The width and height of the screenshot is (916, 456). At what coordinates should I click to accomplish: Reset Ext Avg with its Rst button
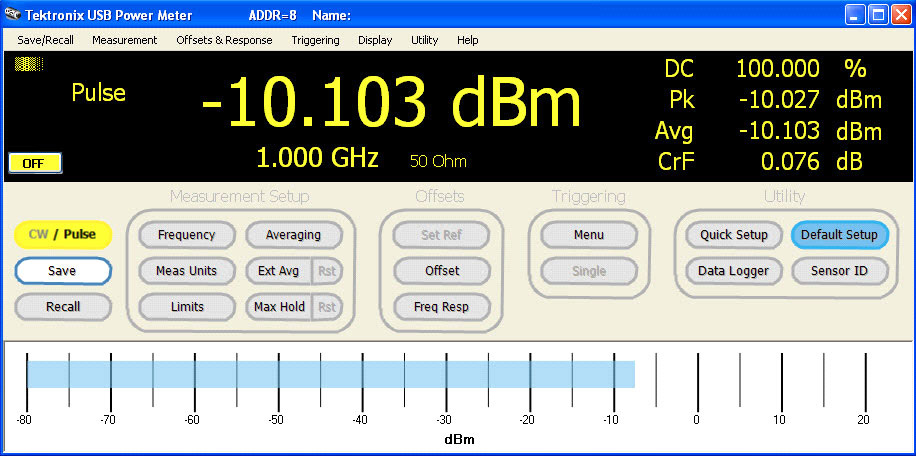(x=327, y=271)
